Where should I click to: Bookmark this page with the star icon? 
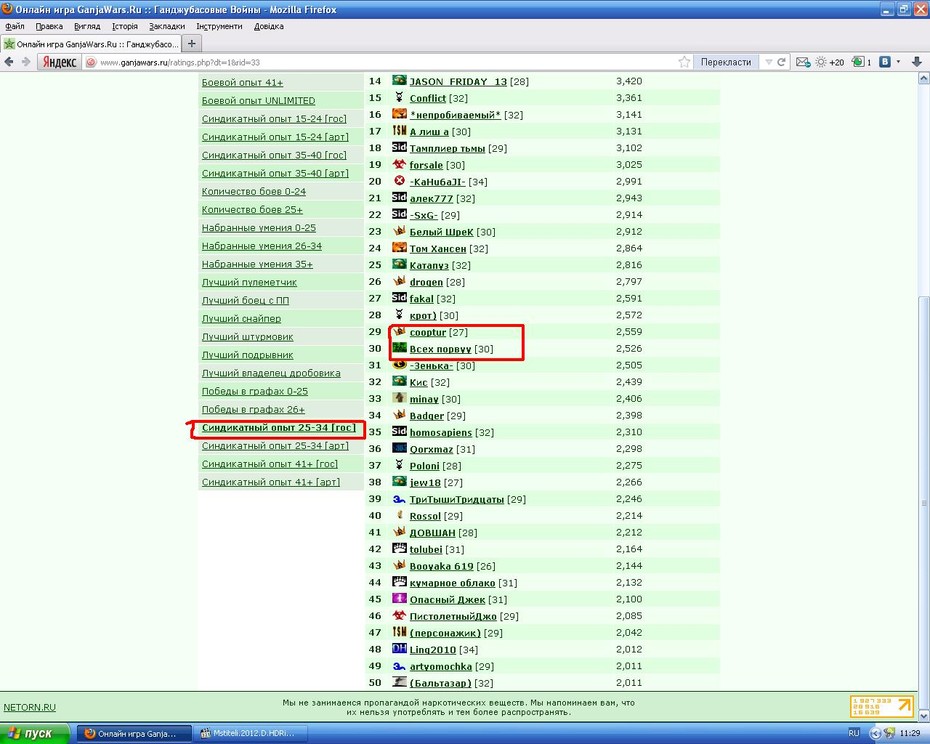click(684, 62)
